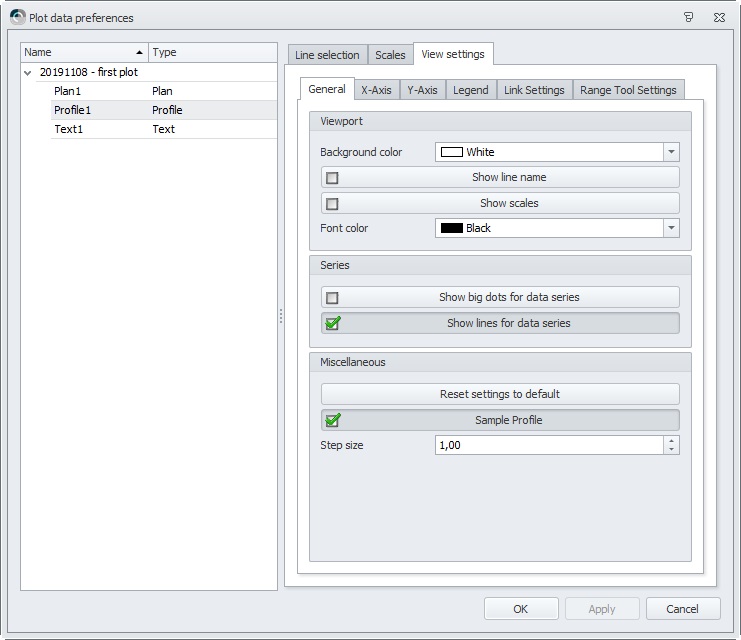Click the Apply button
The image size is (741, 640).
(x=602, y=609)
